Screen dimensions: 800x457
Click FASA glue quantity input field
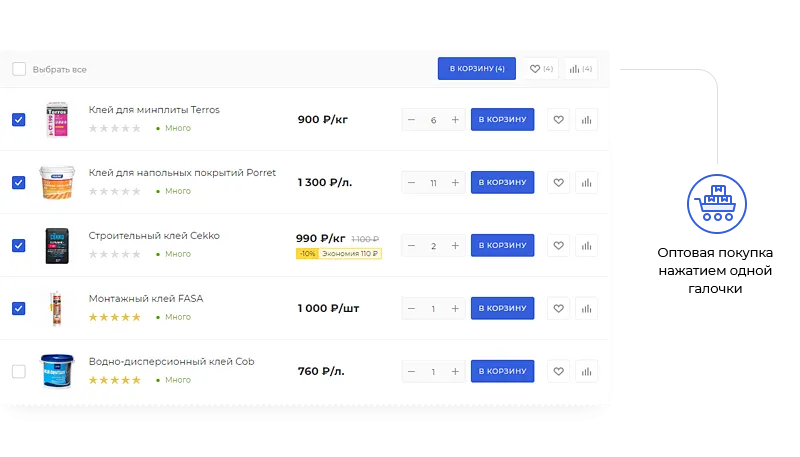(x=433, y=309)
